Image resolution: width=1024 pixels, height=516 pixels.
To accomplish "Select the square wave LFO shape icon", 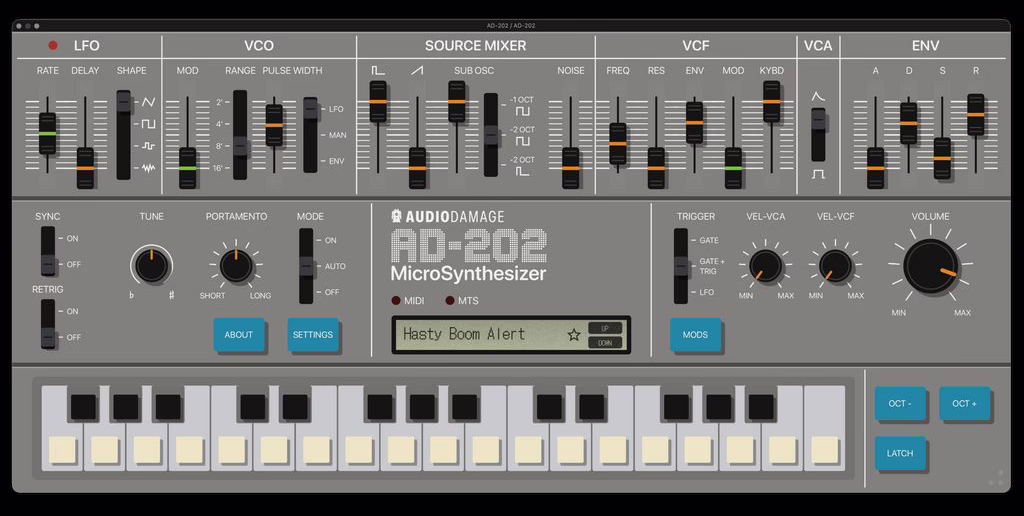I will pyautogui.click(x=149, y=123).
